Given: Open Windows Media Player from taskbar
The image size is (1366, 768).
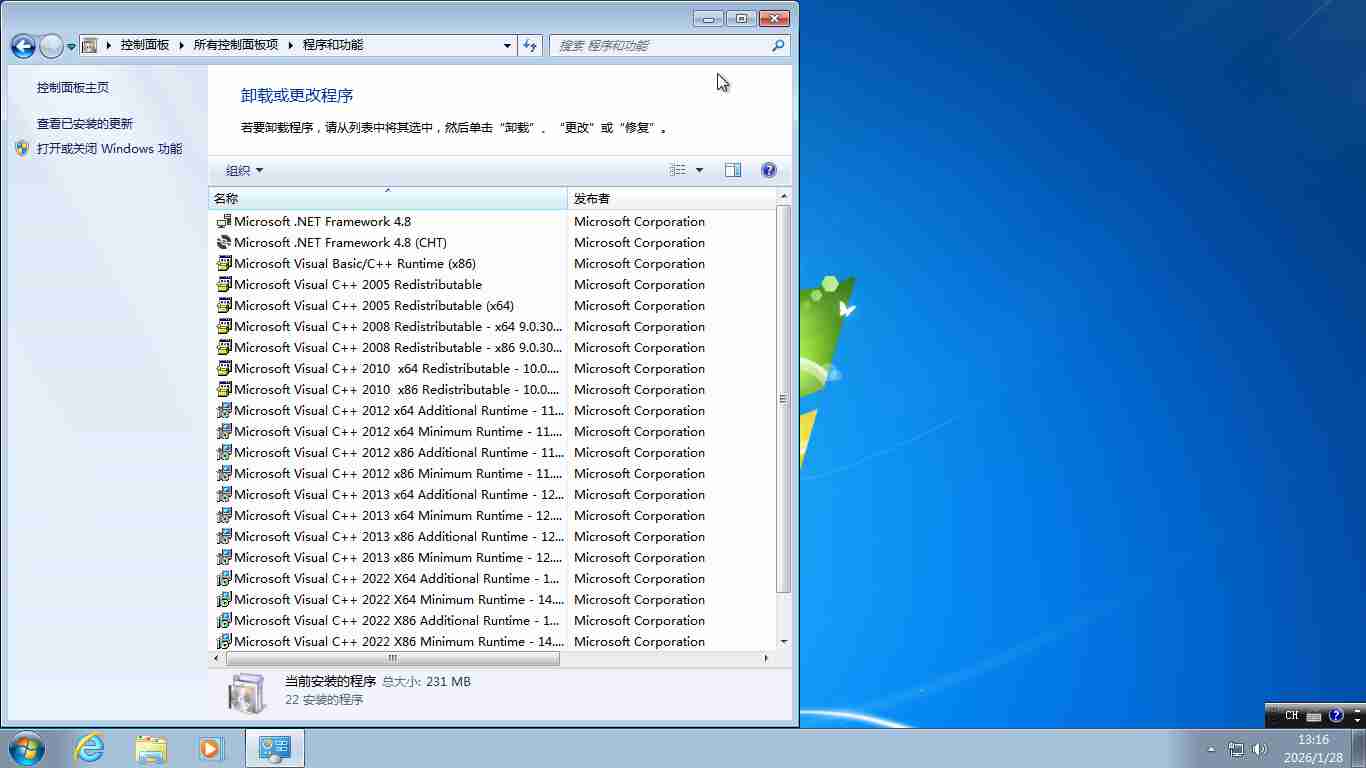Looking at the screenshot, I should click(x=211, y=748).
